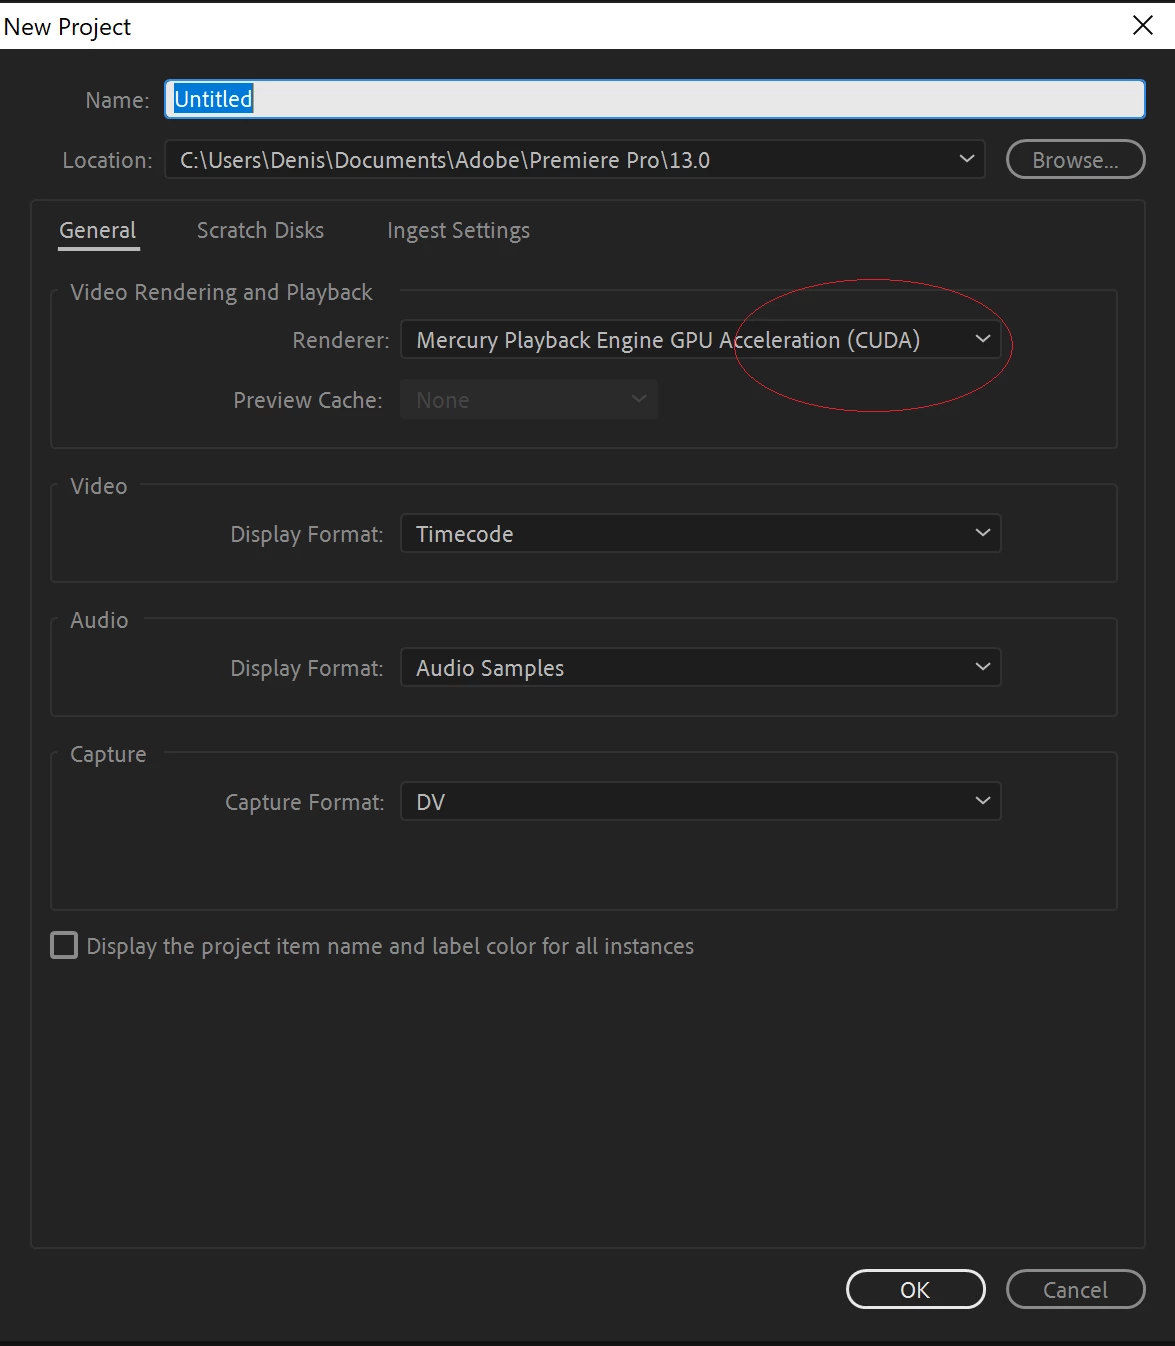Viewport: 1175px width, 1346px height.
Task: Click the disabled Preview Cache dropdown
Action: [x=529, y=399]
